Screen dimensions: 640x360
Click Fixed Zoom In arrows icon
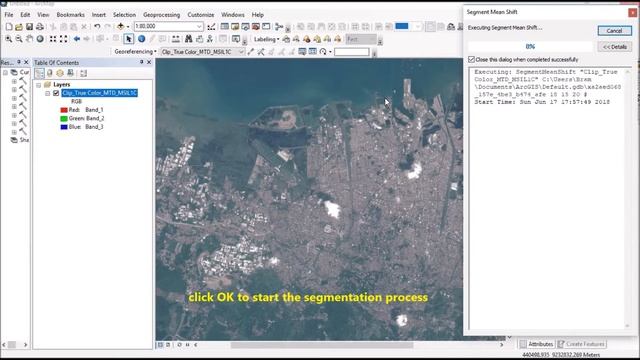point(53,39)
